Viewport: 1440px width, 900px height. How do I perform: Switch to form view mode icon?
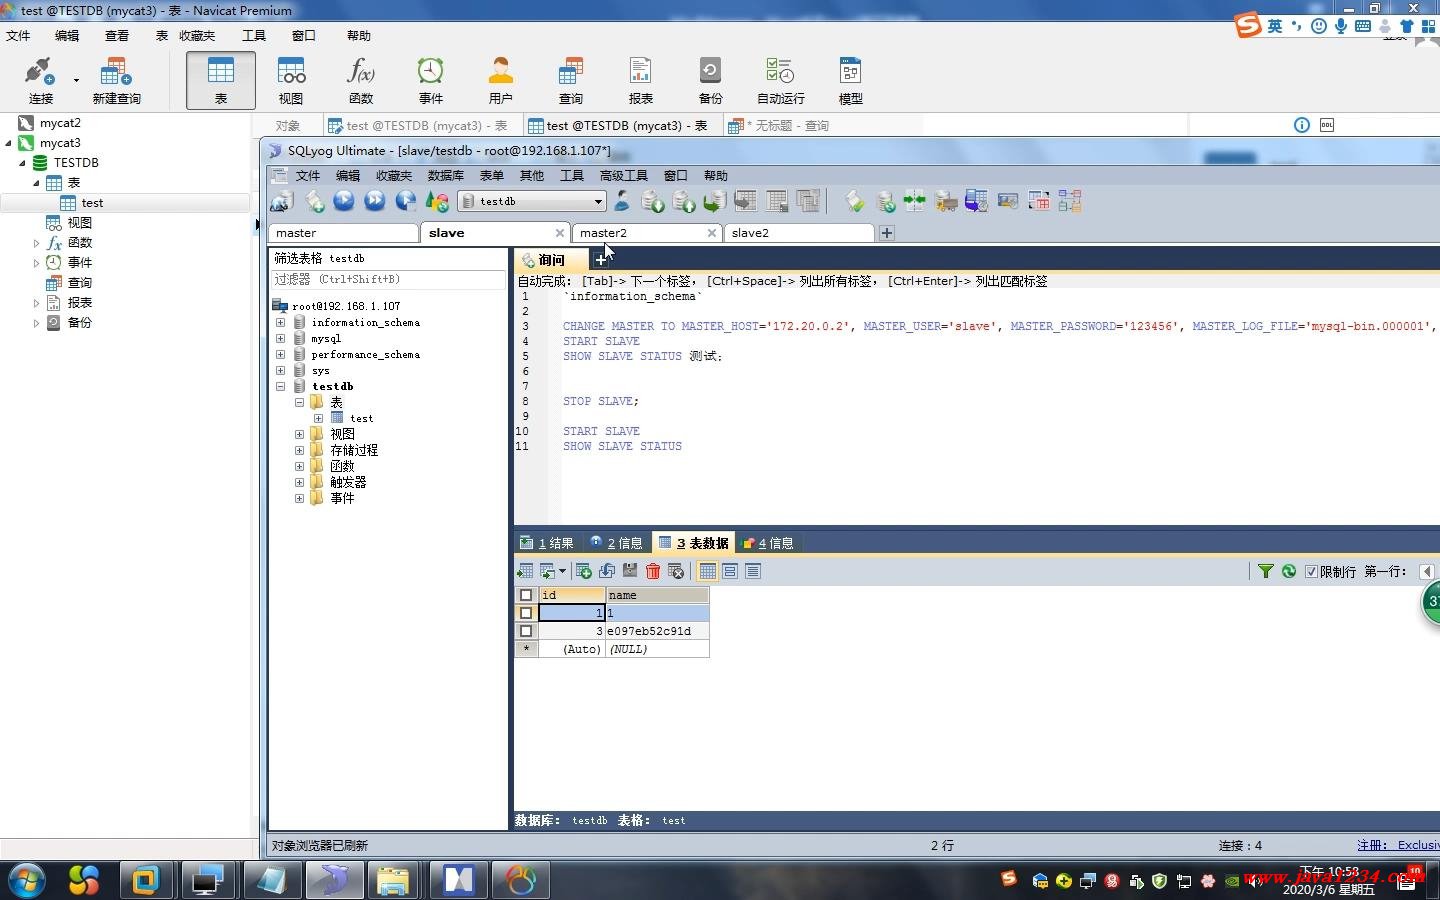730,571
